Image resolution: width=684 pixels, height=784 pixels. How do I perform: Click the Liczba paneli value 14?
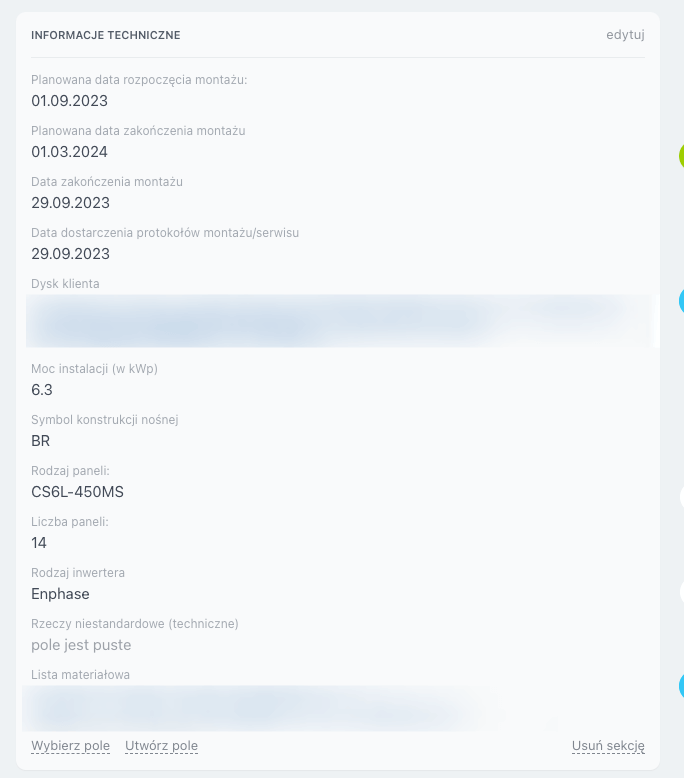(x=39, y=543)
